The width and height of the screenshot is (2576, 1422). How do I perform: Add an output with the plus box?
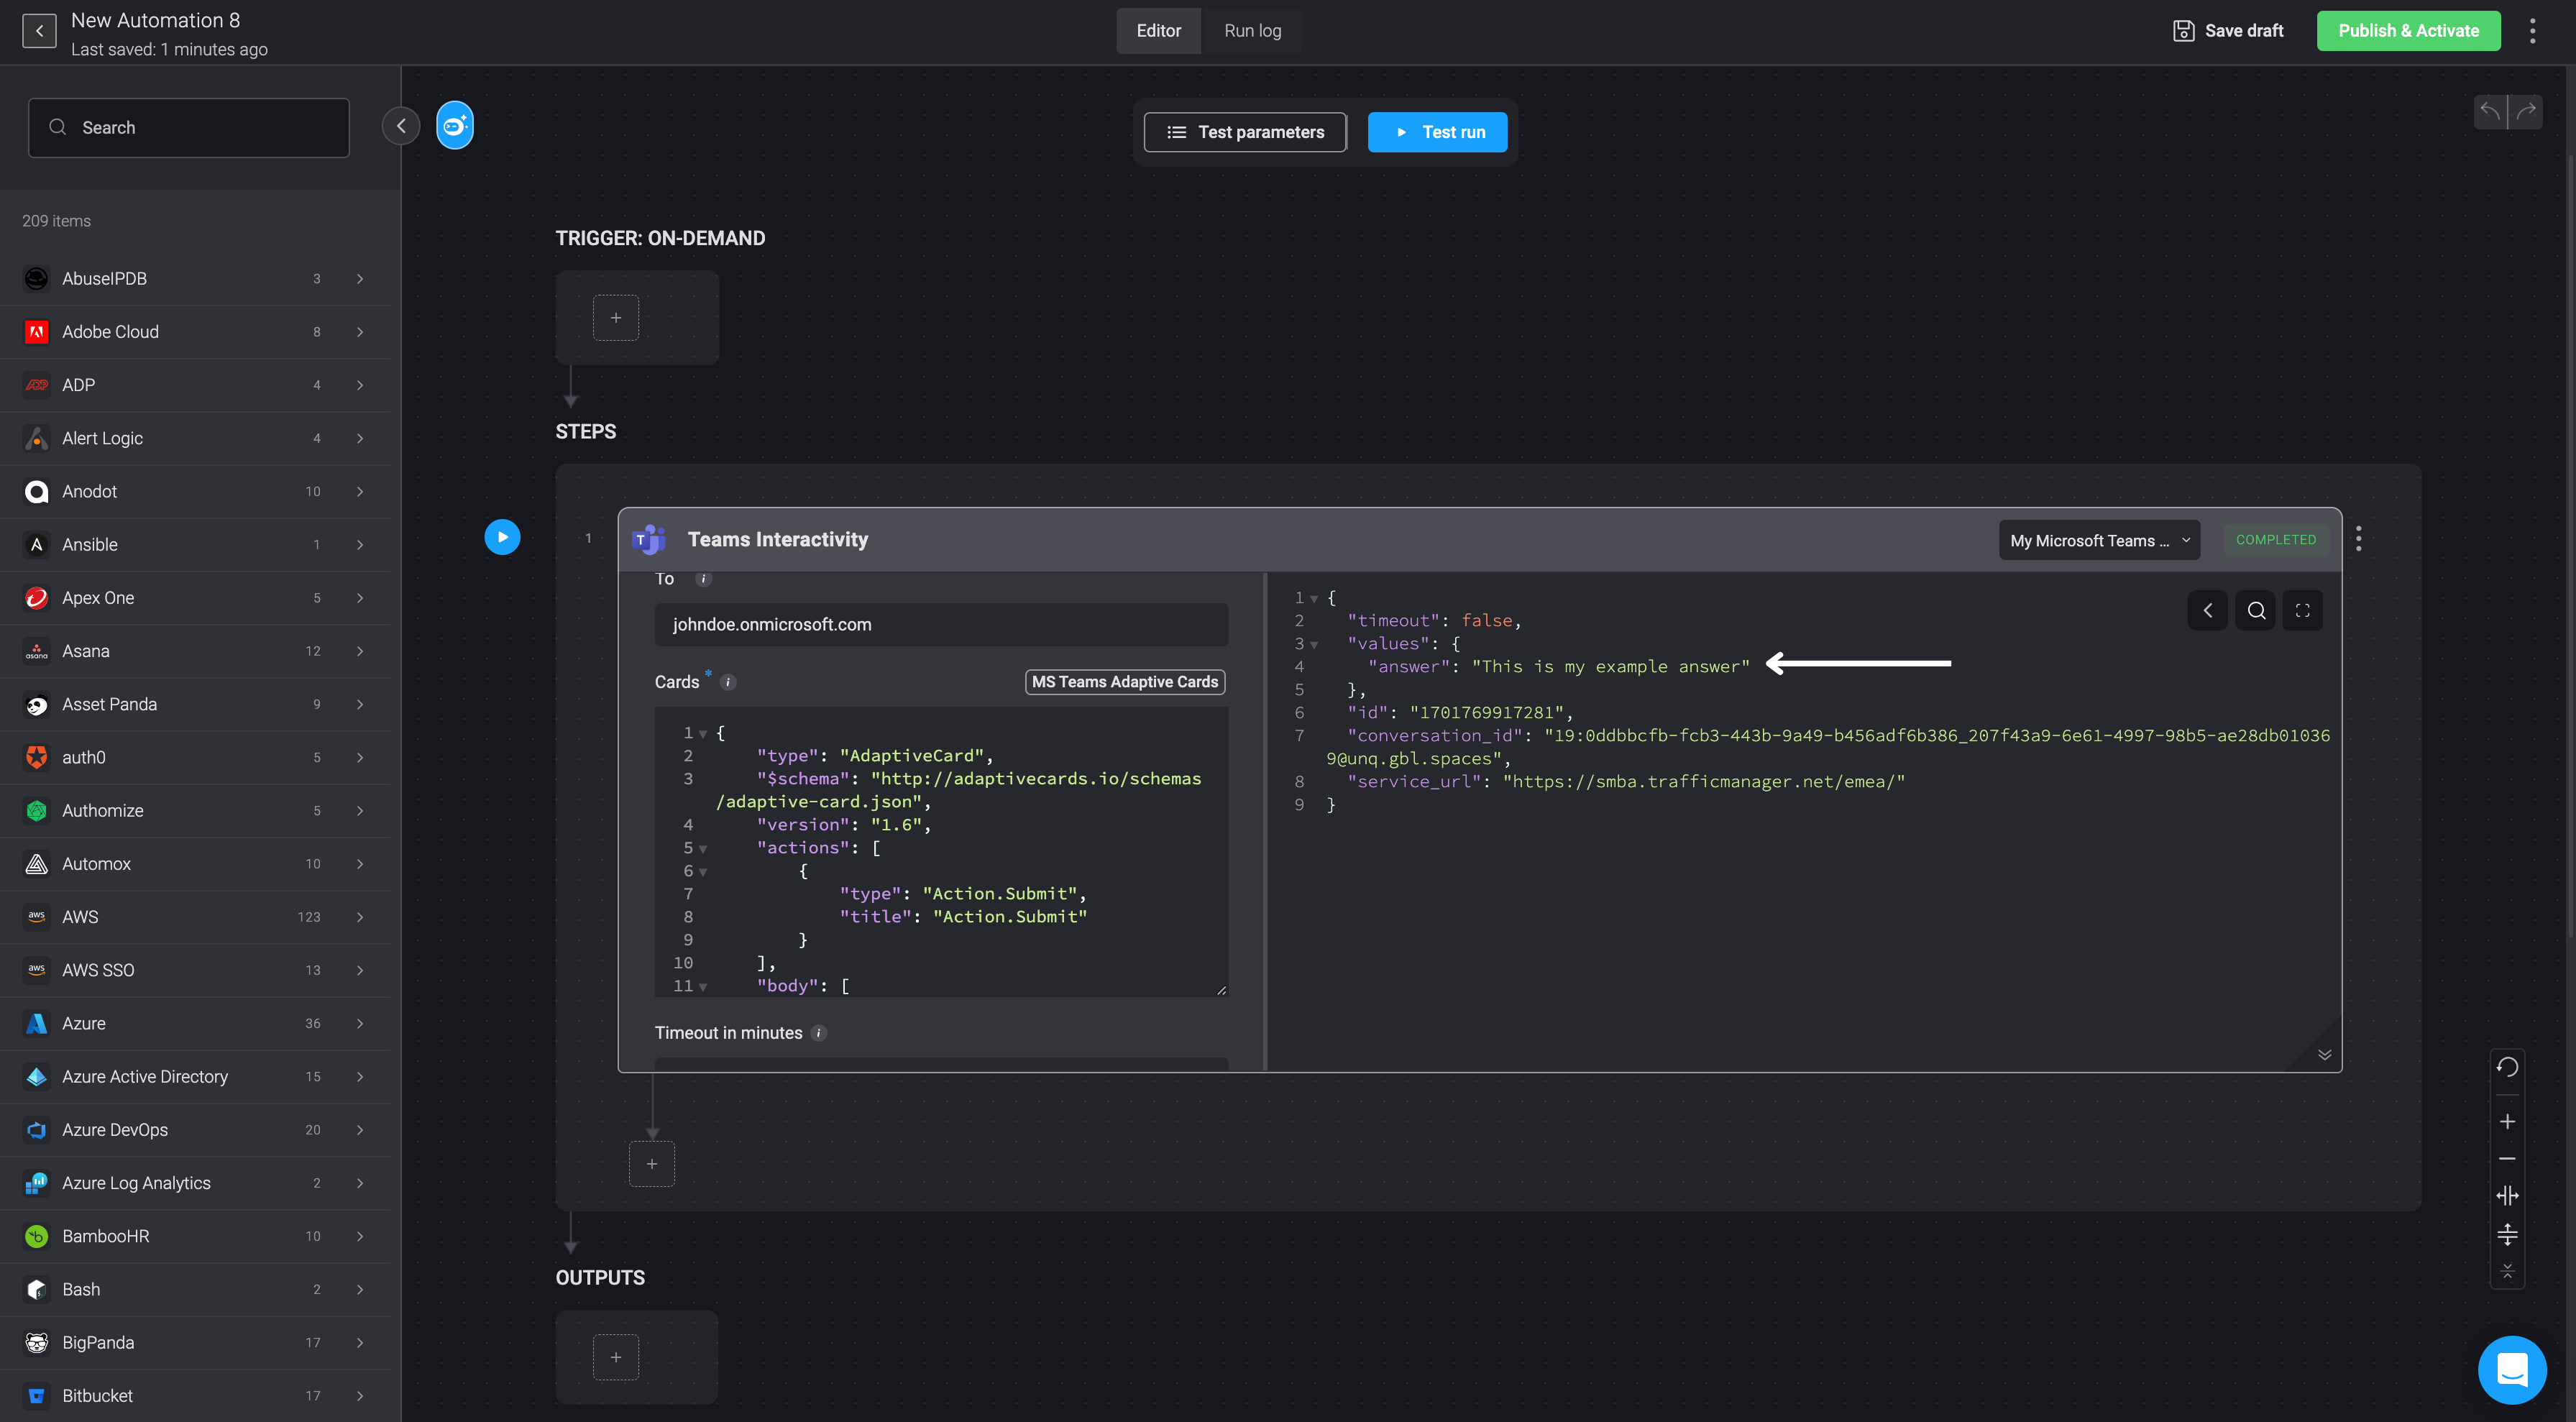[616, 1357]
